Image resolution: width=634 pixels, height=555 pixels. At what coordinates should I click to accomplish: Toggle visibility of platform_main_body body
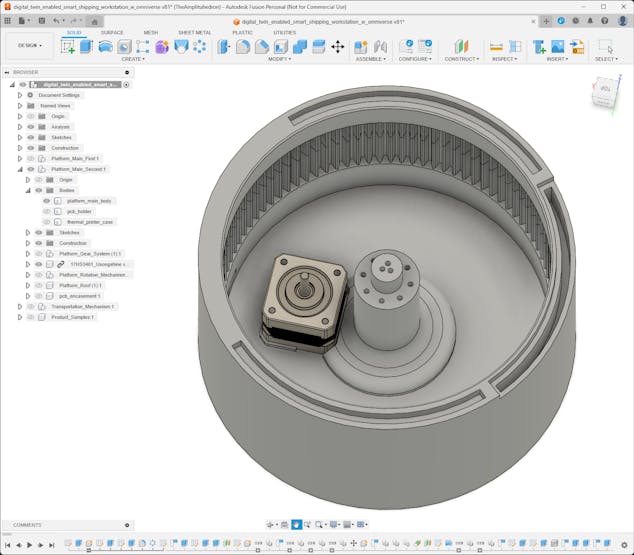coord(46,201)
